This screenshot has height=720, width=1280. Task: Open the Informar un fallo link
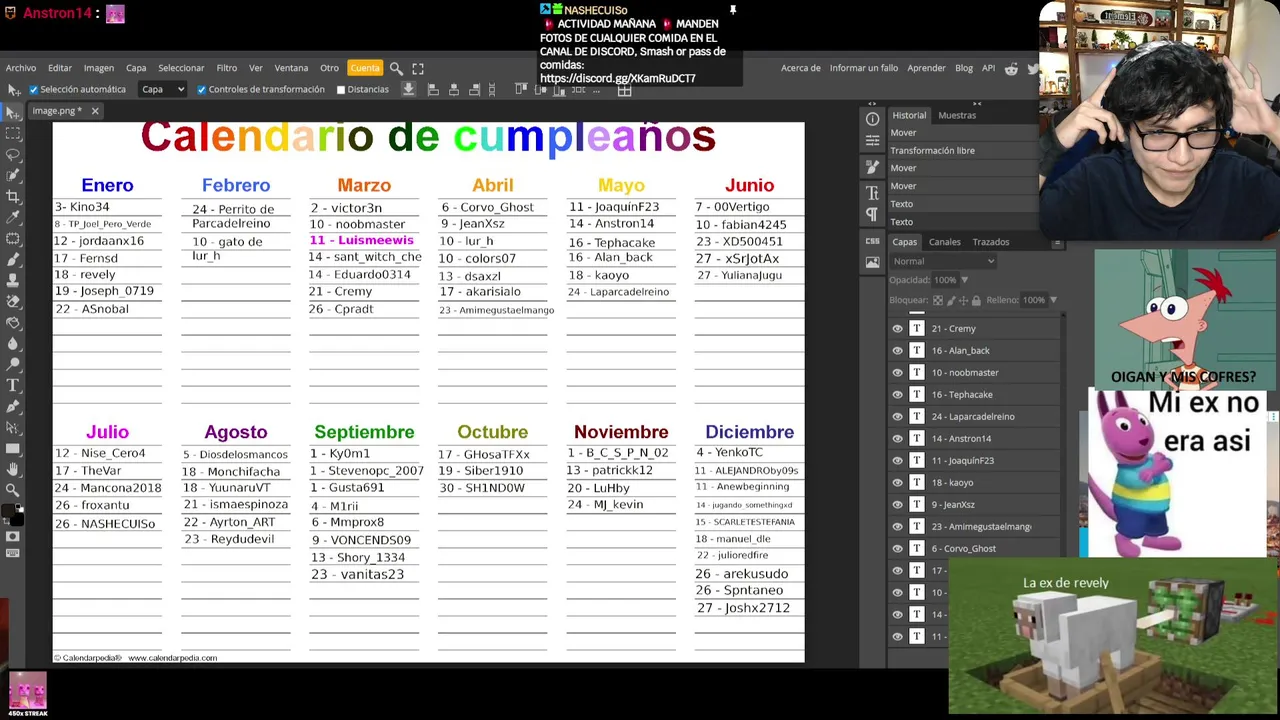click(x=864, y=68)
